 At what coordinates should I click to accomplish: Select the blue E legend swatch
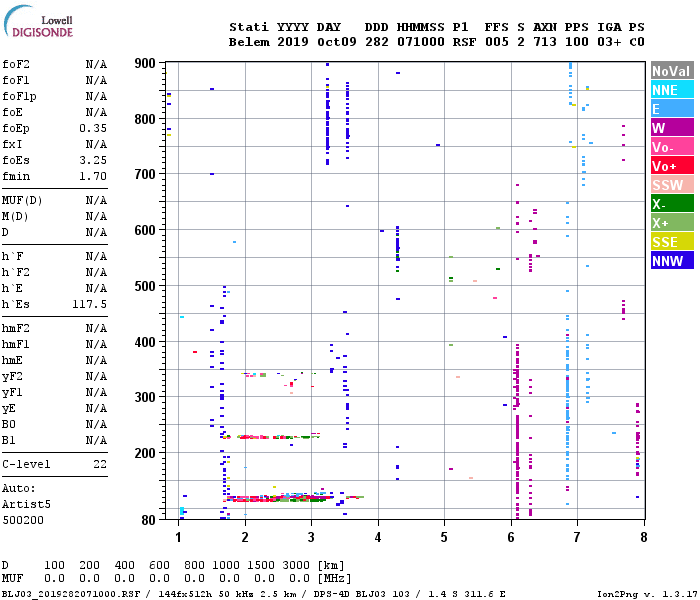tap(672, 109)
